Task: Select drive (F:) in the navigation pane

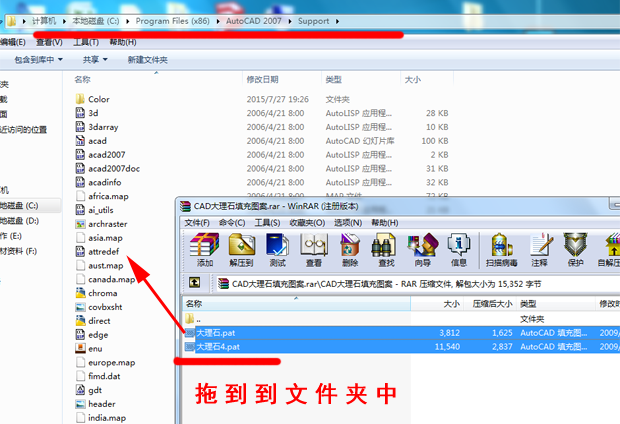Action: 19,251
